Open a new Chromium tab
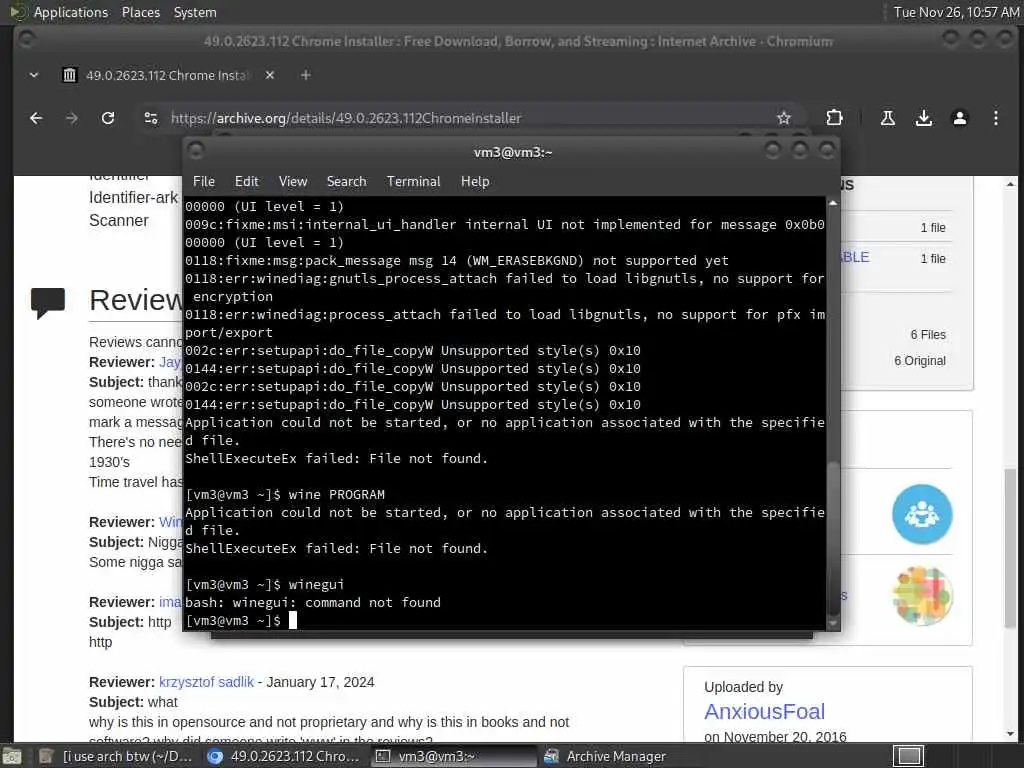This screenshot has width=1024, height=768. pyautogui.click(x=306, y=75)
